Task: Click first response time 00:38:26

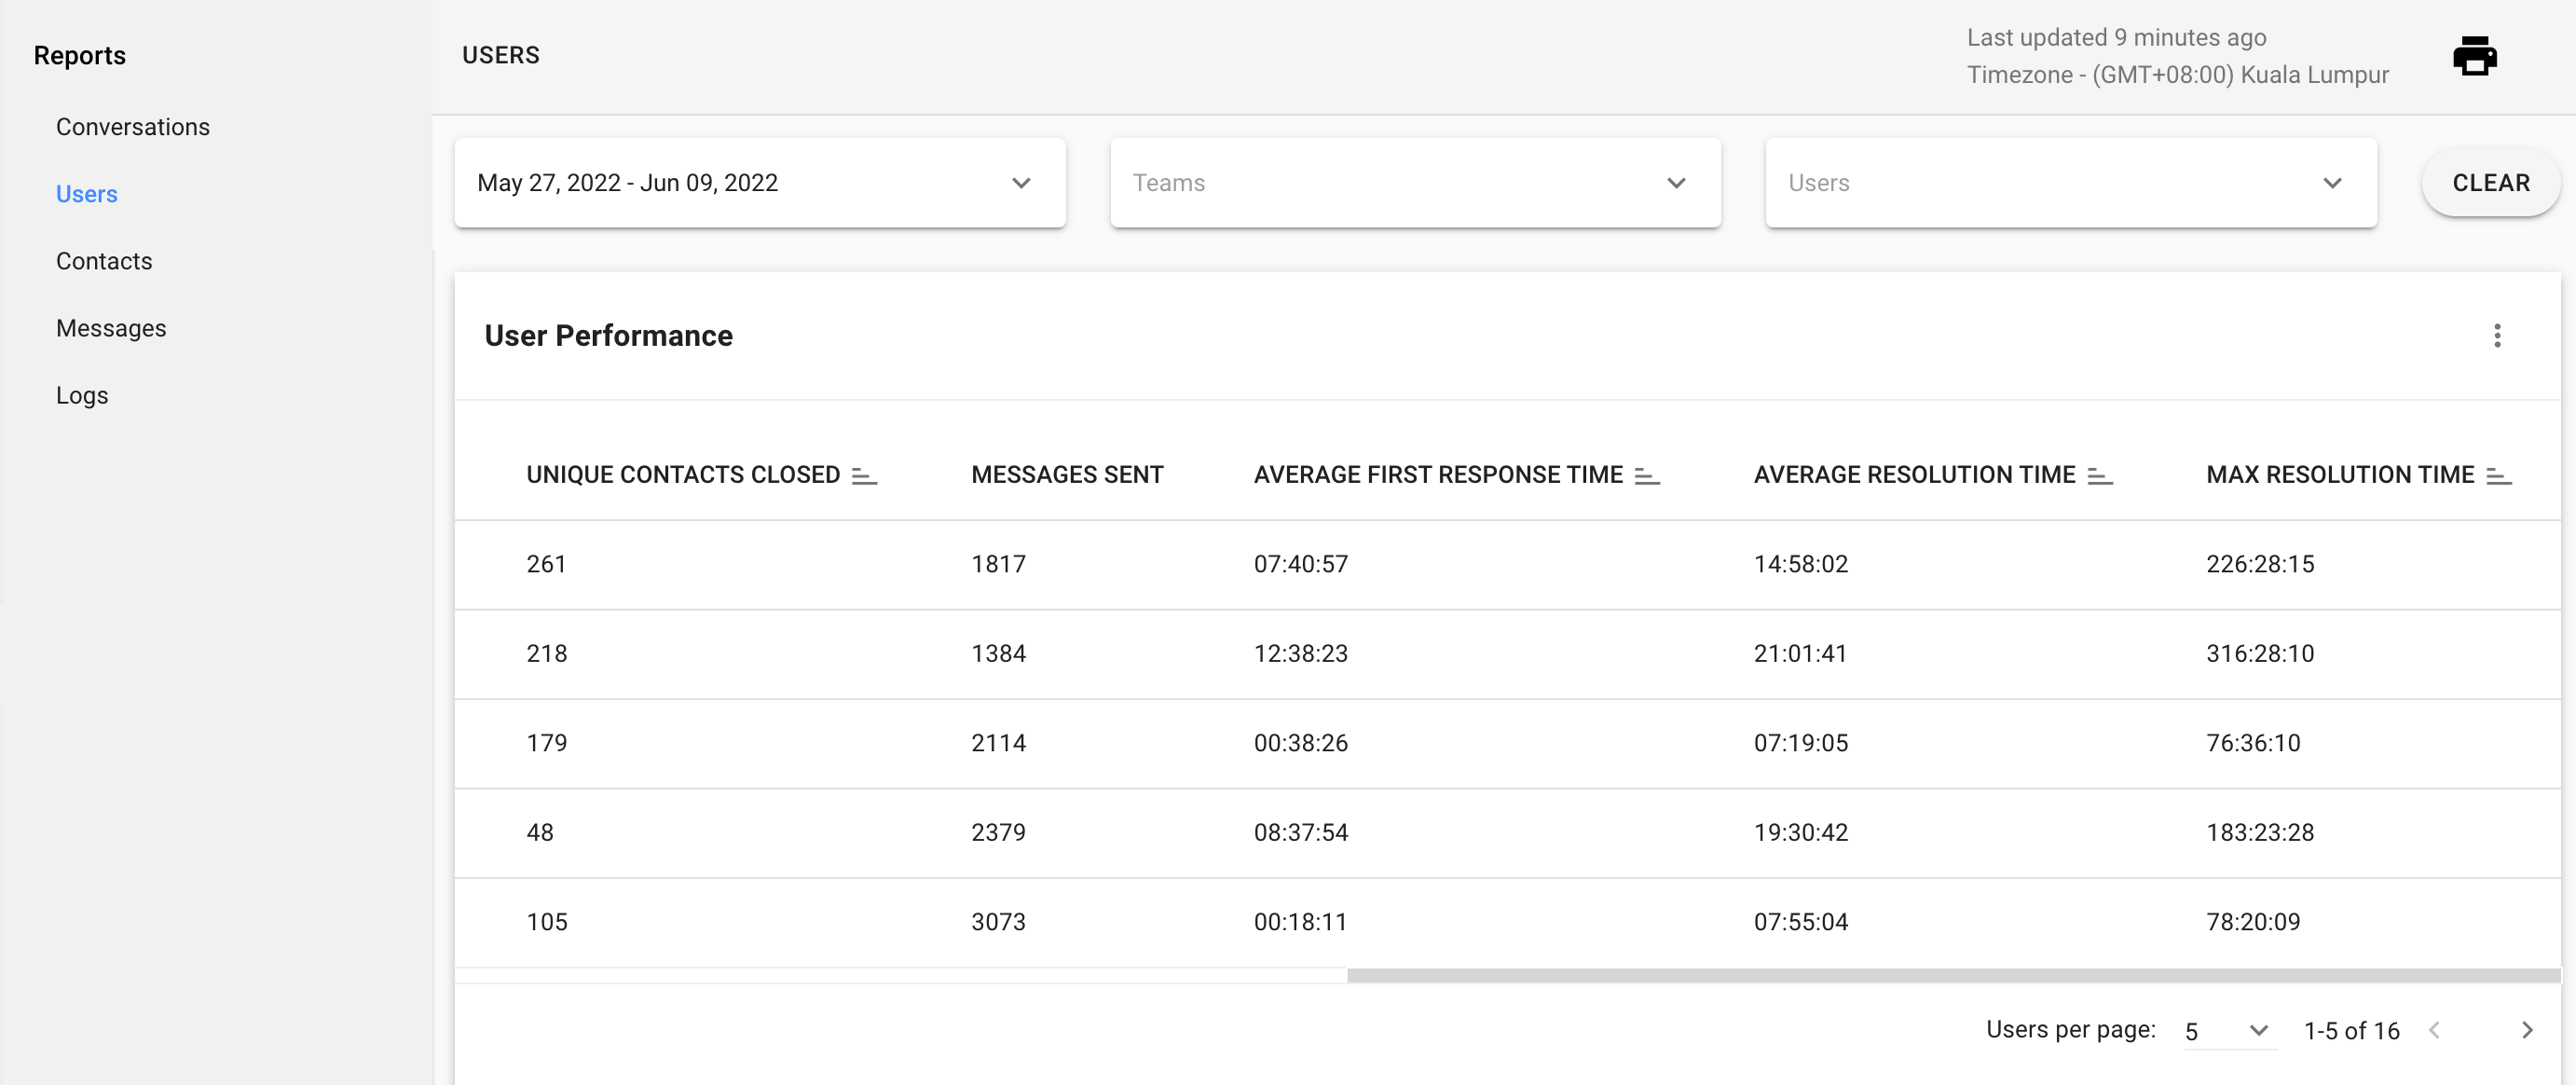Action: tap(1300, 743)
